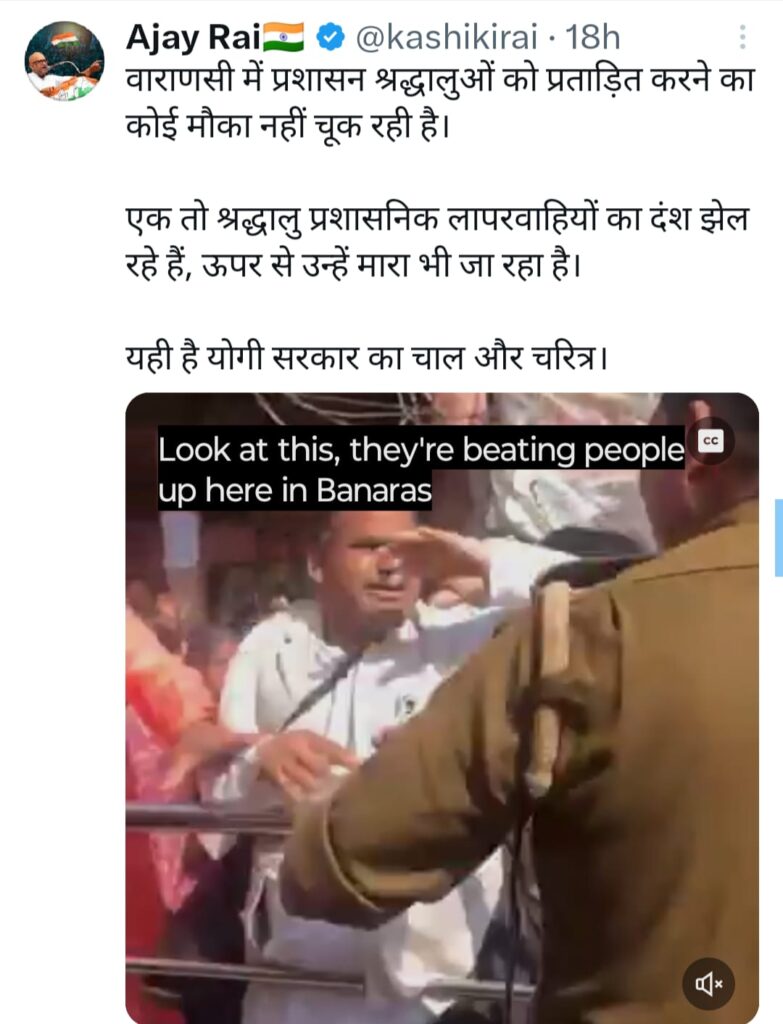Open Ajay Rai's profile picture

coord(64,61)
